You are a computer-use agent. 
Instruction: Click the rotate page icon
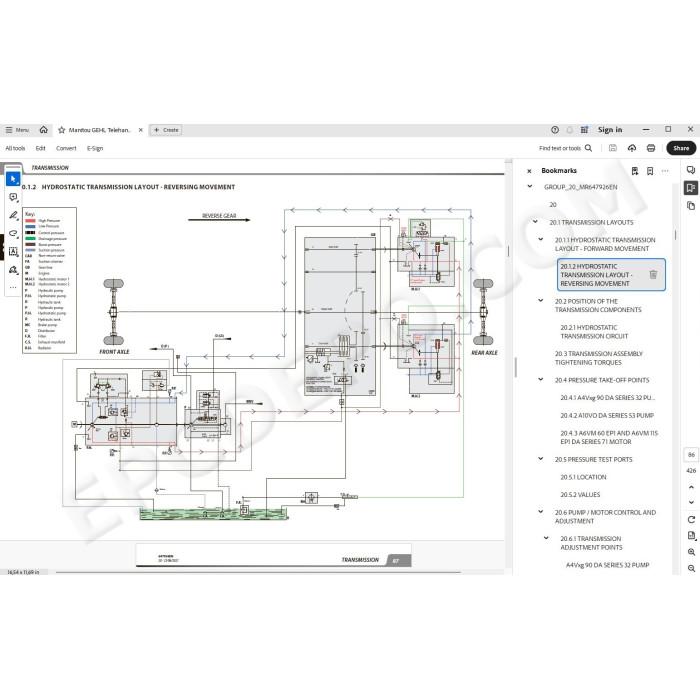click(x=691, y=520)
